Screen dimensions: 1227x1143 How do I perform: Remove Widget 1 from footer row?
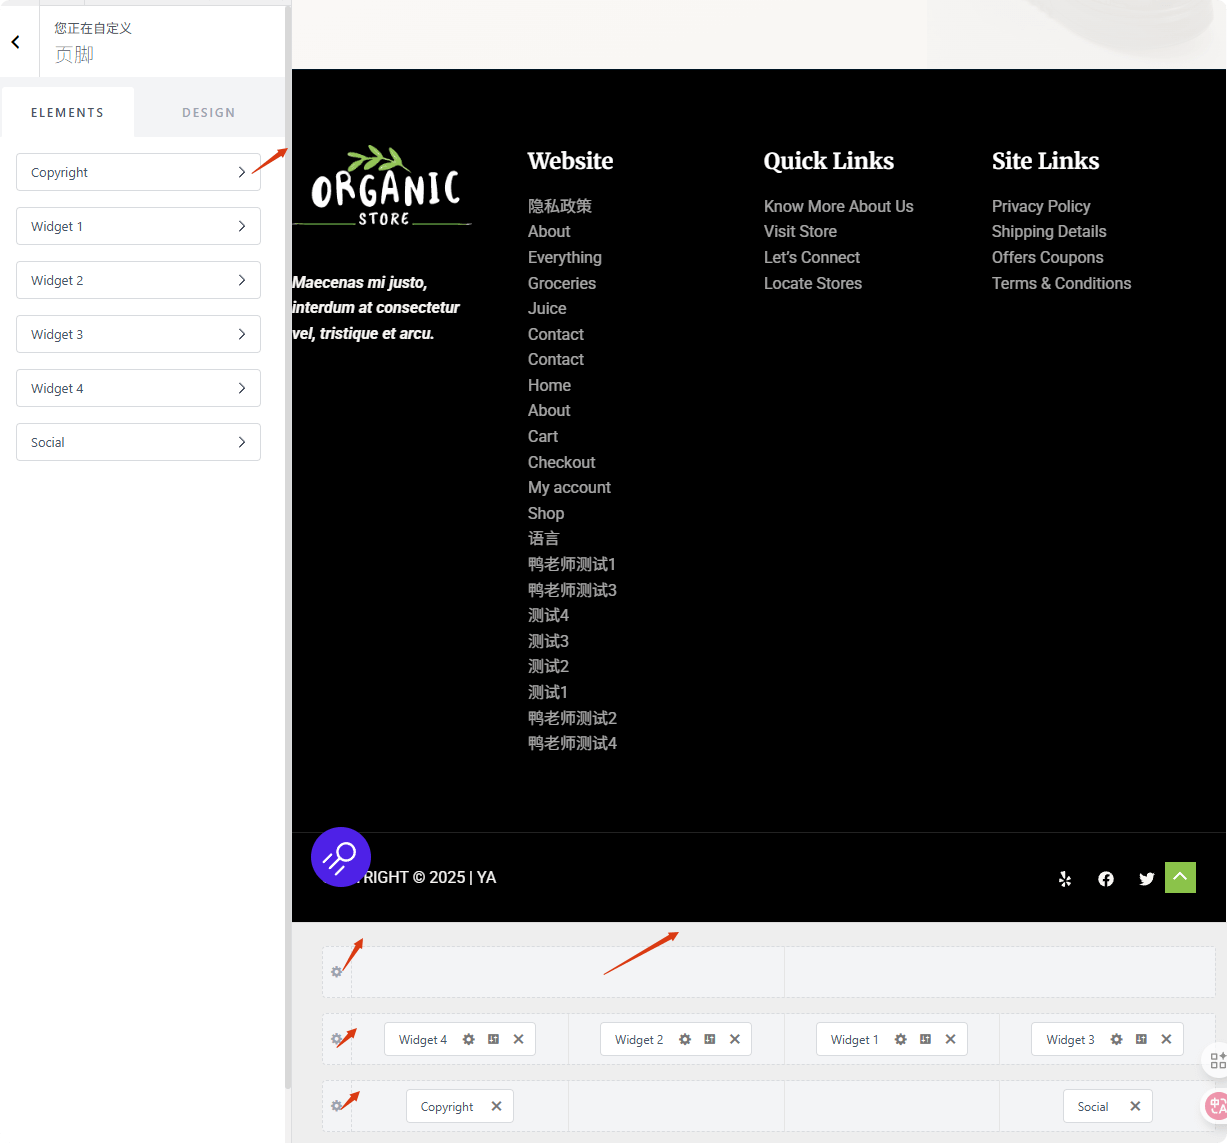[950, 1039]
